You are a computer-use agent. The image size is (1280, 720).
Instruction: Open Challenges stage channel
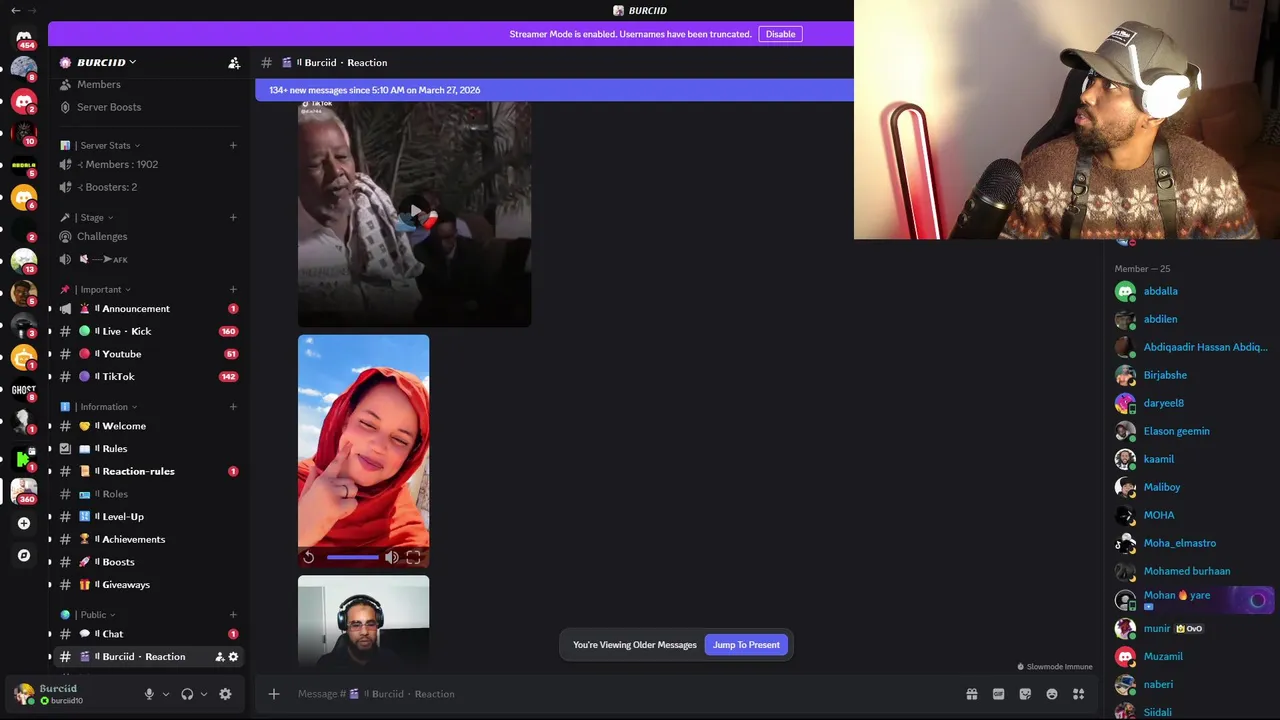pos(148,237)
